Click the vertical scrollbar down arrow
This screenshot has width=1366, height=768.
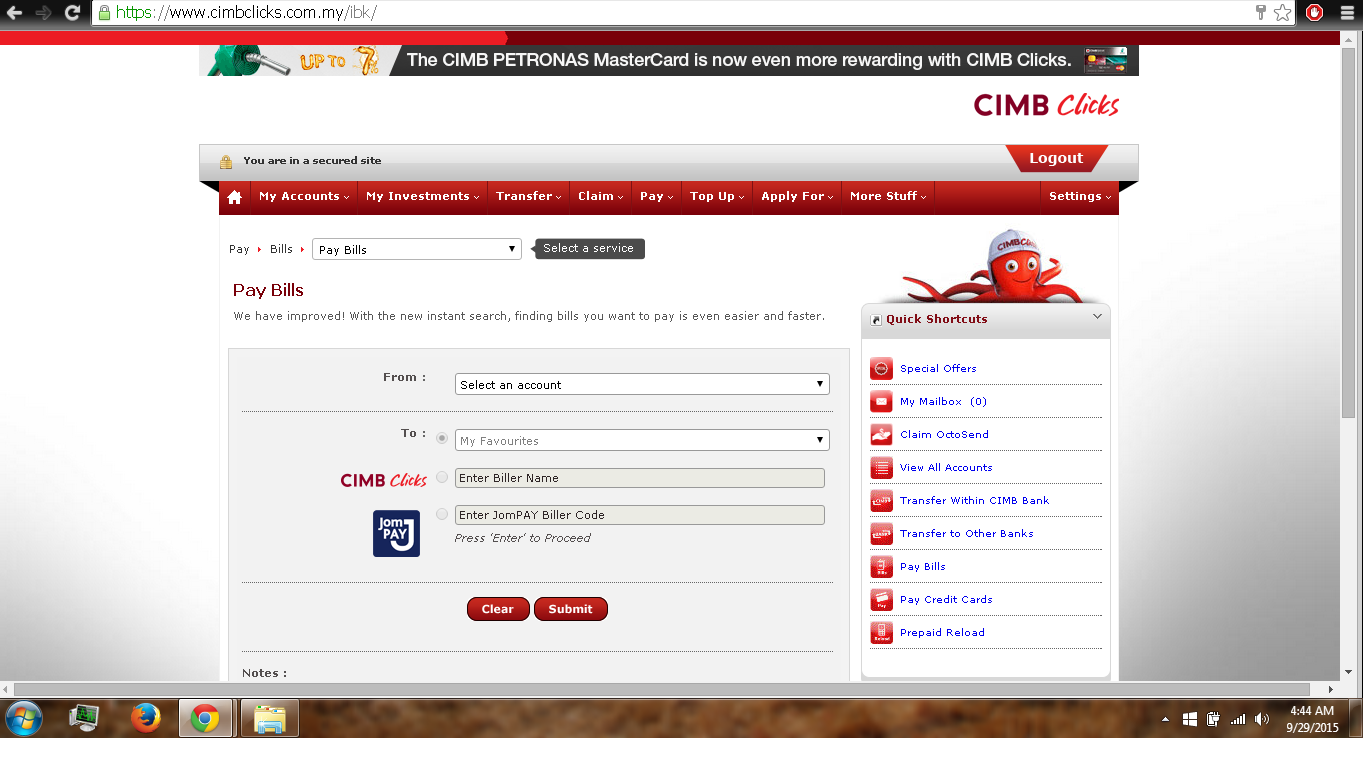pyautogui.click(x=1349, y=673)
